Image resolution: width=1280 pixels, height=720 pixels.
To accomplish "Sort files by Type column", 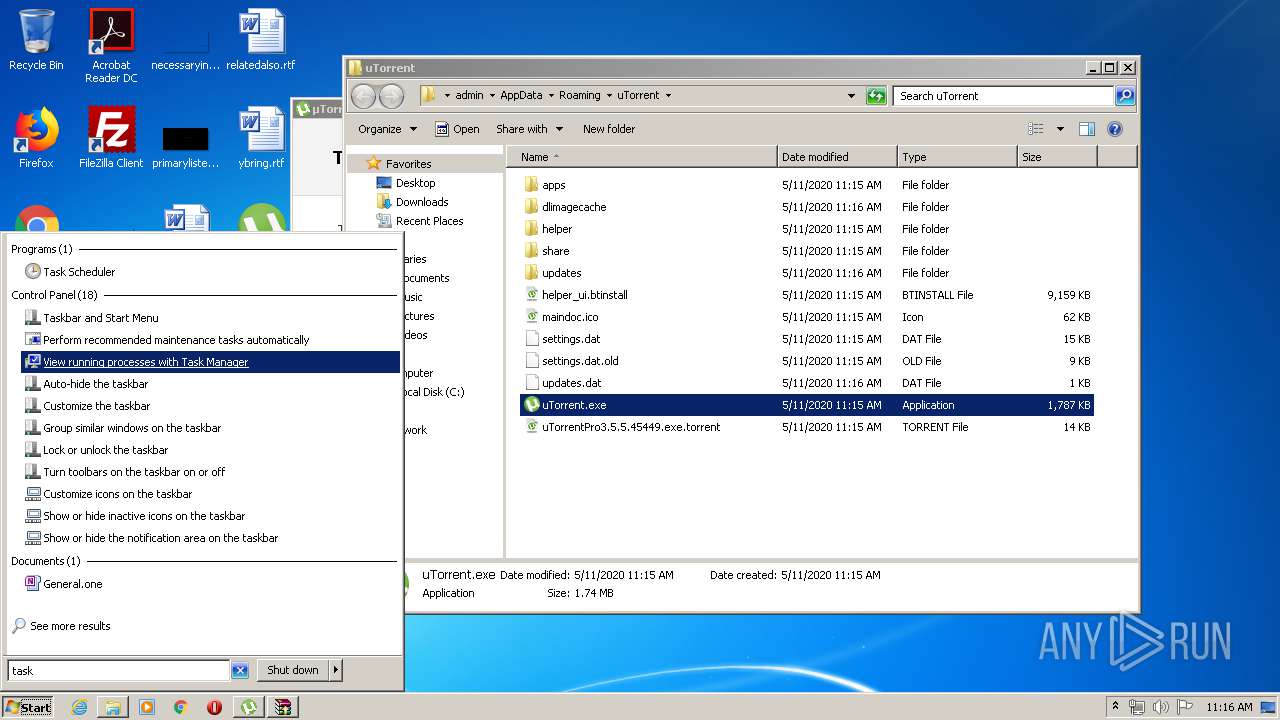I will coord(957,157).
